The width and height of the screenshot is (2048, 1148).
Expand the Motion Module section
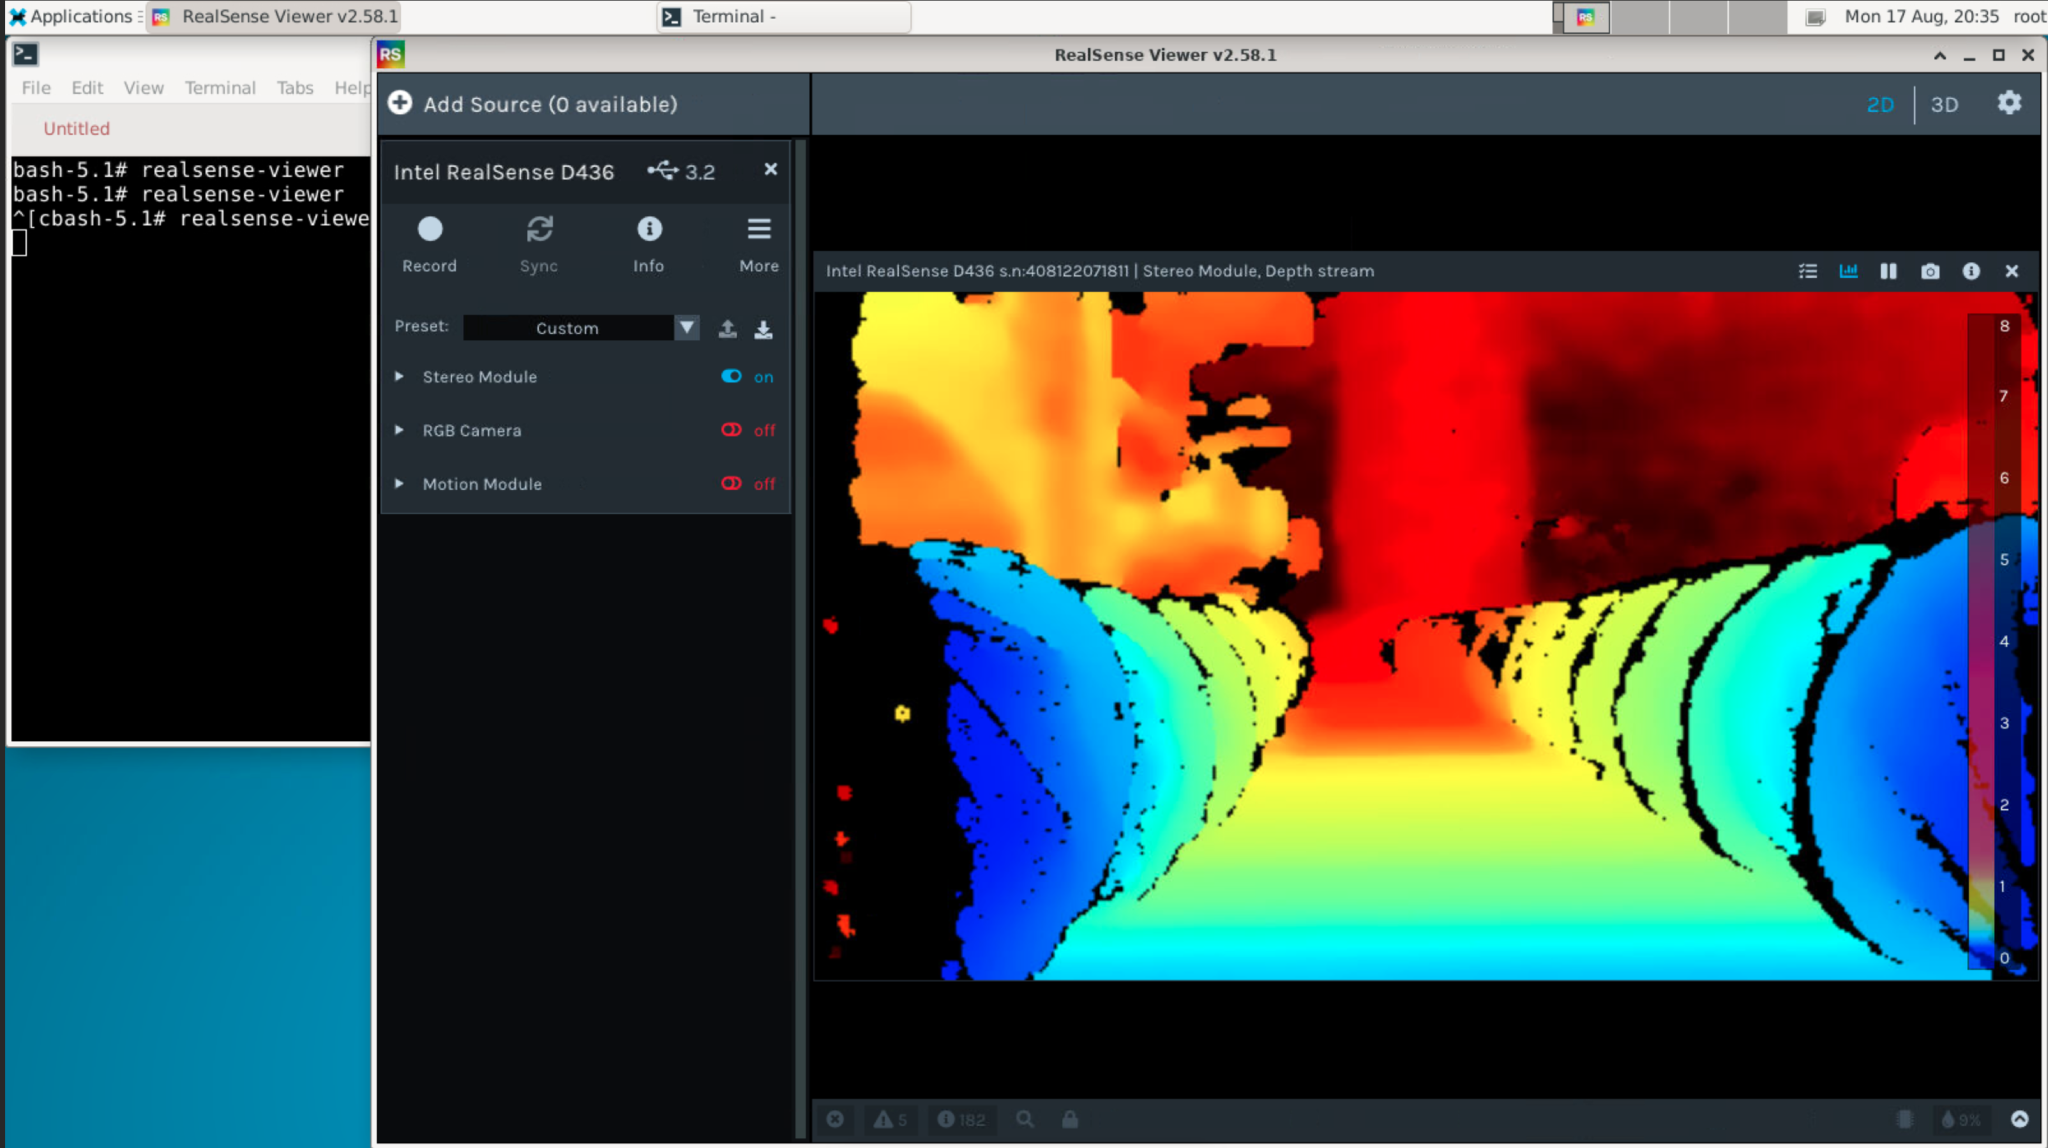point(399,483)
